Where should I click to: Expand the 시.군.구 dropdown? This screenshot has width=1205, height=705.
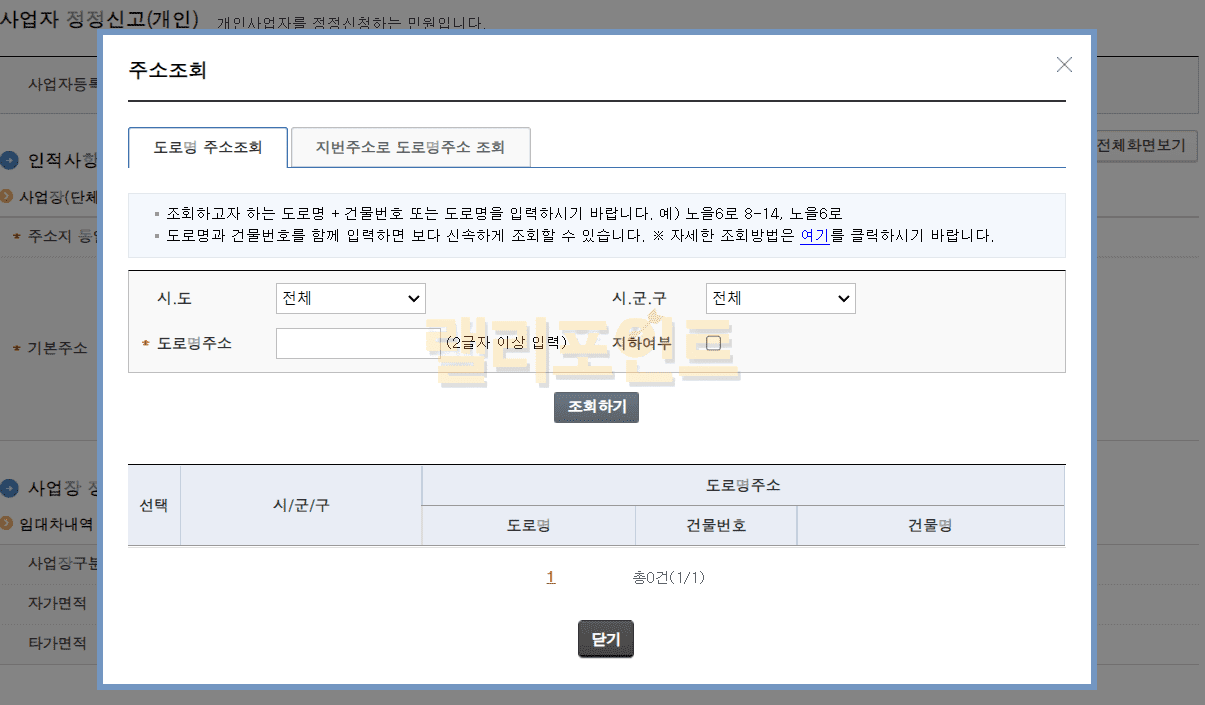point(780,298)
